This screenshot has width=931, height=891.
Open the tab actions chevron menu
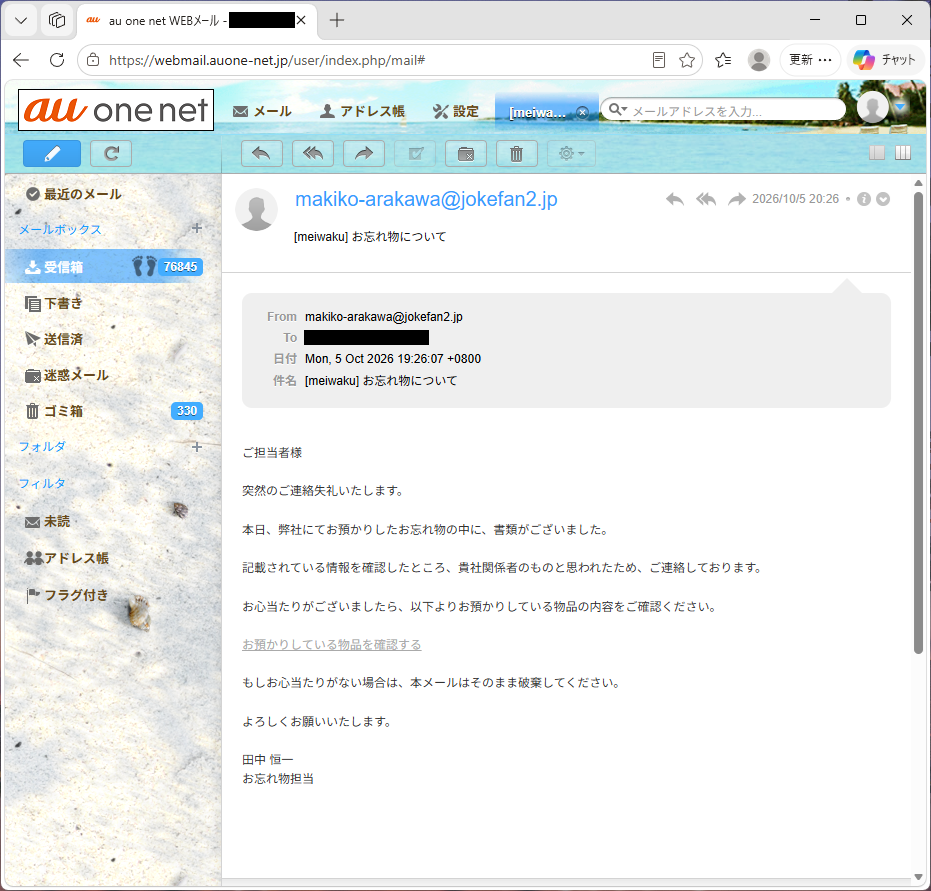(21, 21)
